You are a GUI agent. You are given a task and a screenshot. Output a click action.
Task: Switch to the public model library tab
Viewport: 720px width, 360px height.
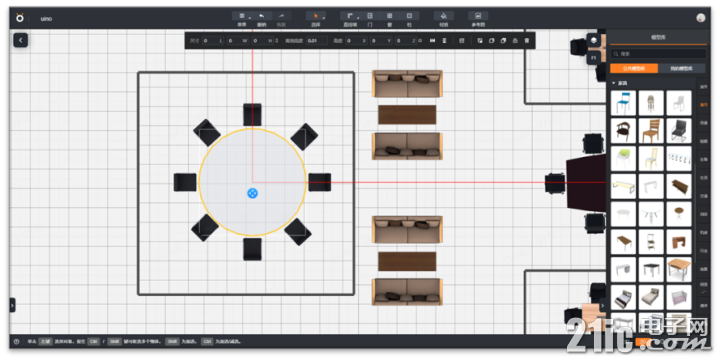pyautogui.click(x=634, y=68)
